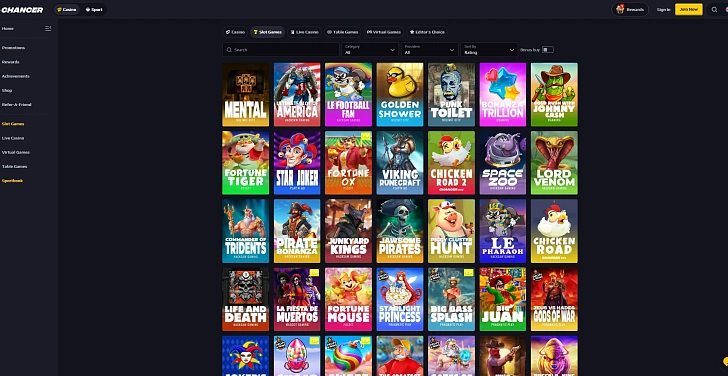This screenshot has height=376, width=728.
Task: Open Virtual Games in the sidebar
Action: 15,152
